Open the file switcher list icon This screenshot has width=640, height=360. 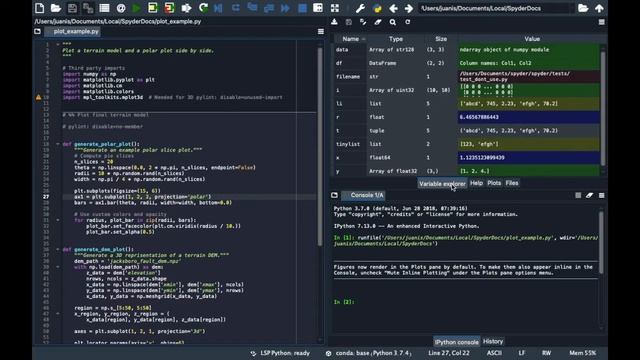[104, 8]
